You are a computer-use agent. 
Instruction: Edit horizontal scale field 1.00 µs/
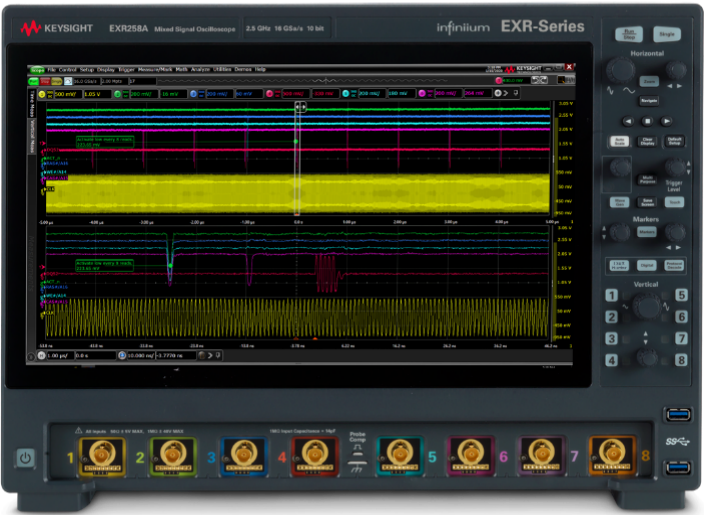pos(60,355)
